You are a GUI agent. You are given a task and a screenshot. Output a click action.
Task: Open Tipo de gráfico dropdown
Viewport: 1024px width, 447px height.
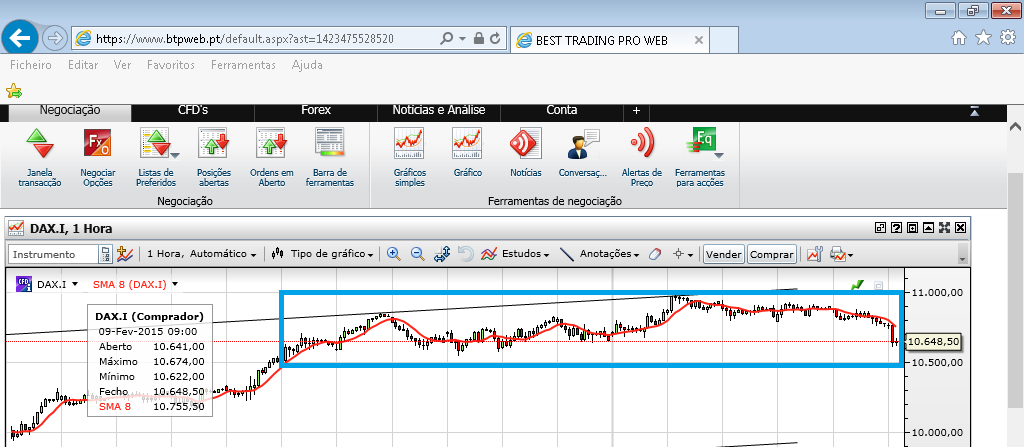(x=323, y=254)
